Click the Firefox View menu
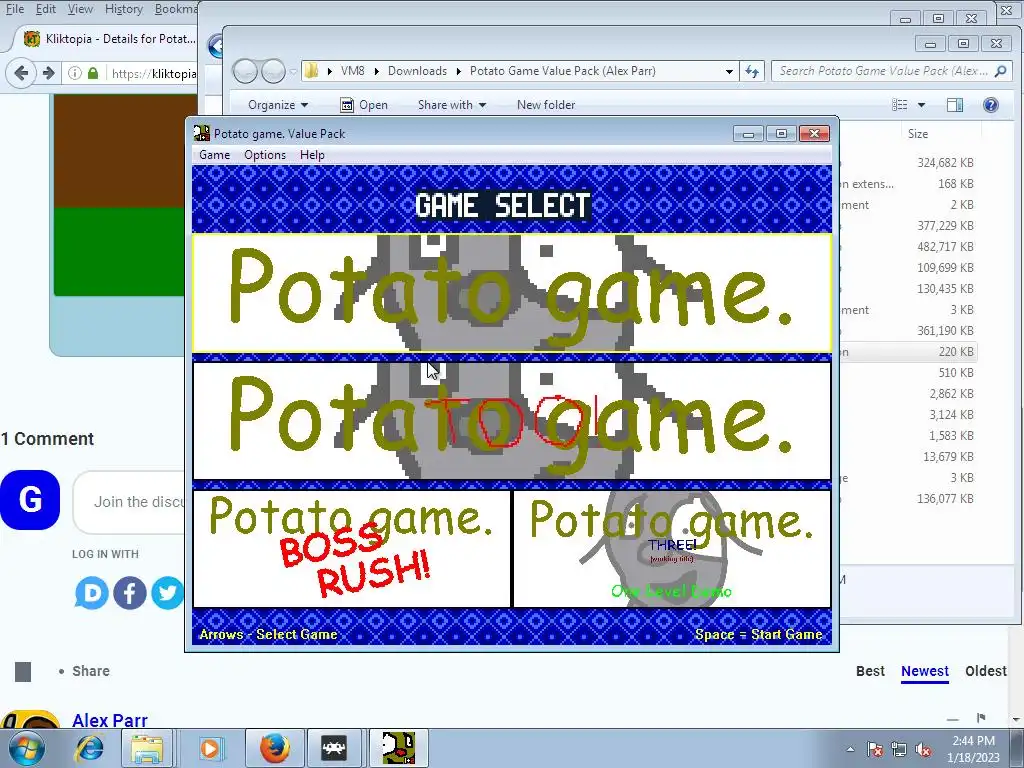This screenshot has height=768, width=1024. 80,9
